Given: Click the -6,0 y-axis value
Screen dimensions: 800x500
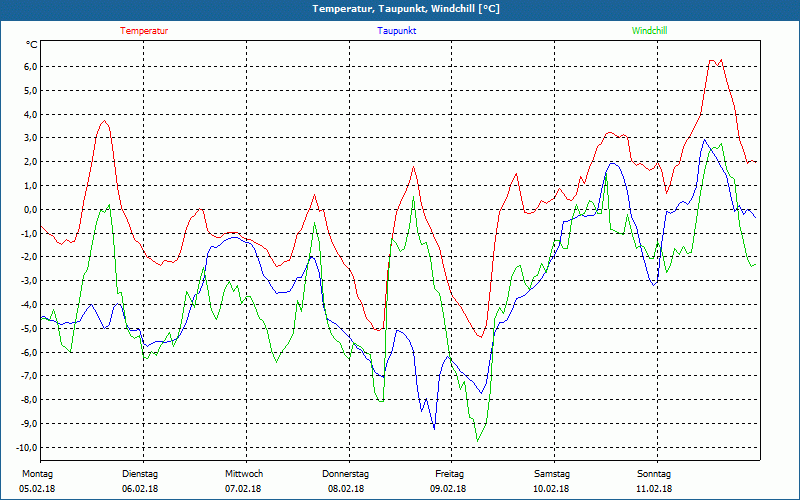Looking at the screenshot, I should (28, 352).
